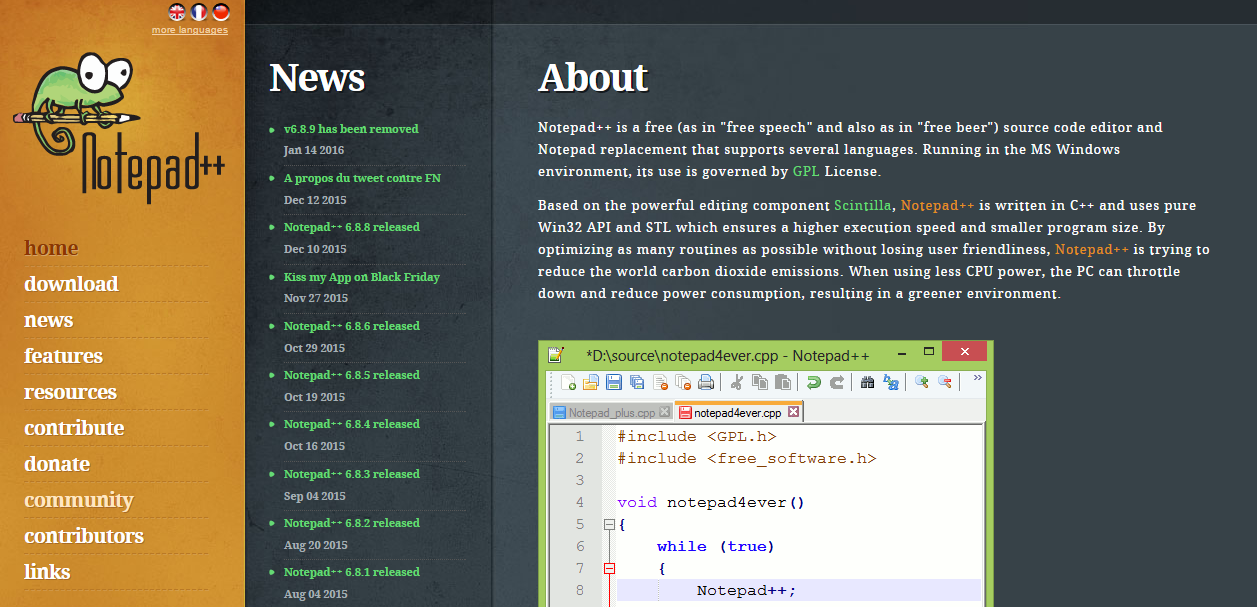The image size is (1257, 607).
Task: Click Zoom In magnifier in Notepad++ screenshot
Action: point(922,382)
